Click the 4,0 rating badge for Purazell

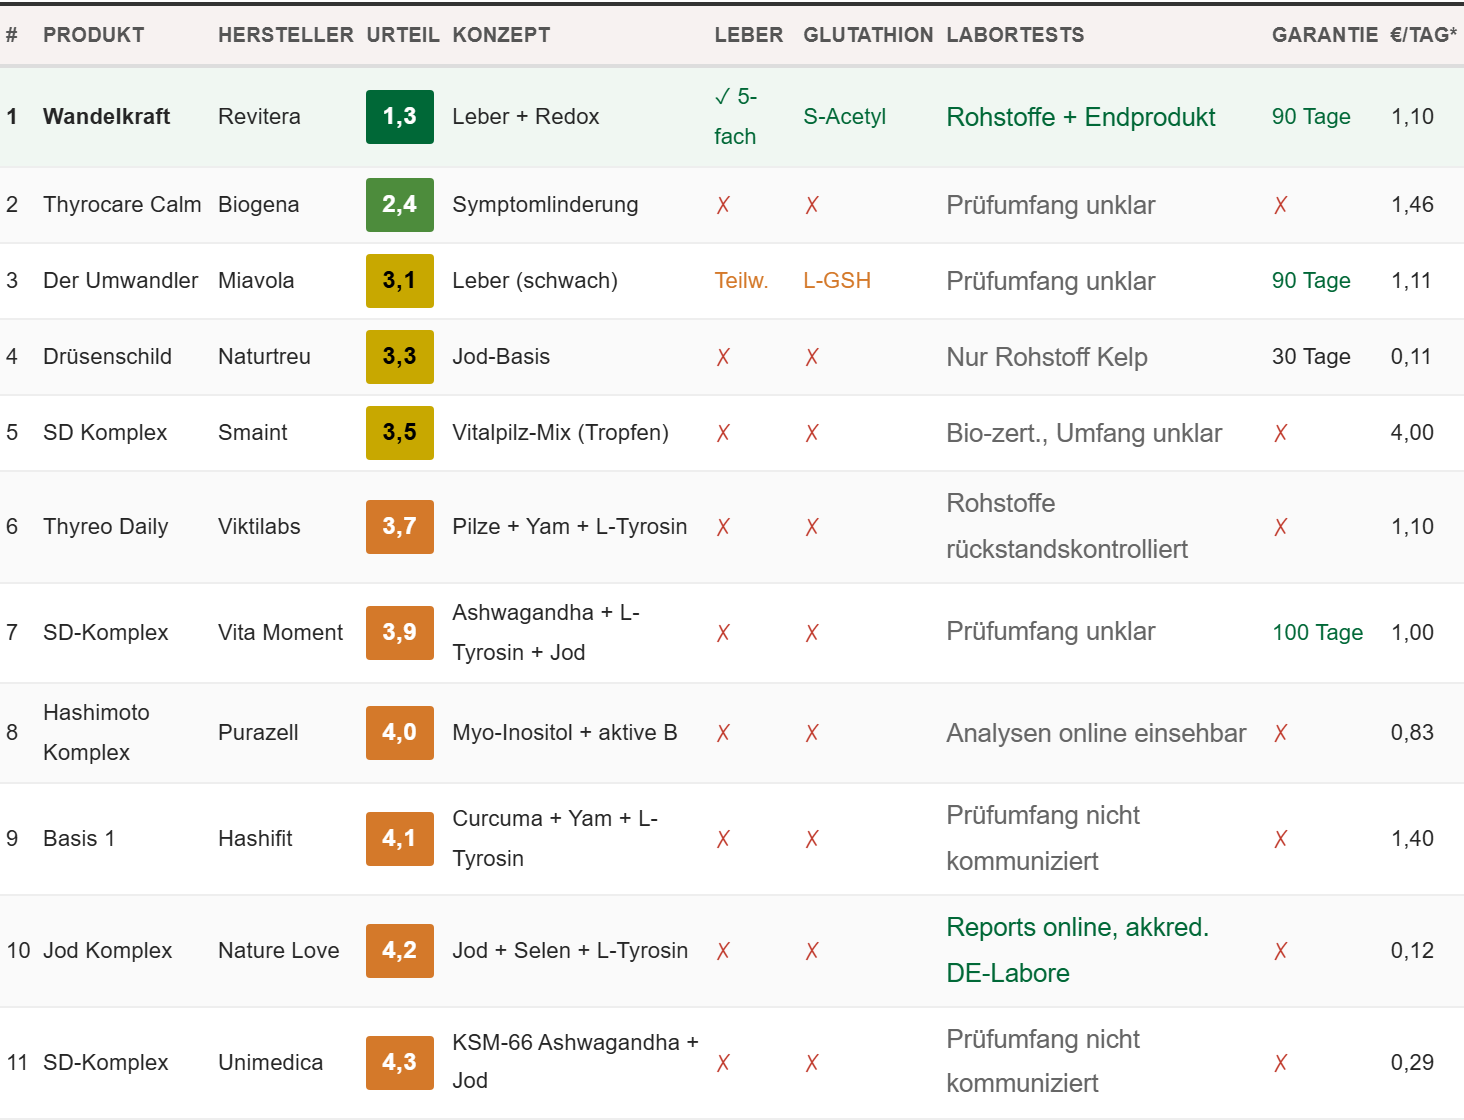pyautogui.click(x=400, y=733)
